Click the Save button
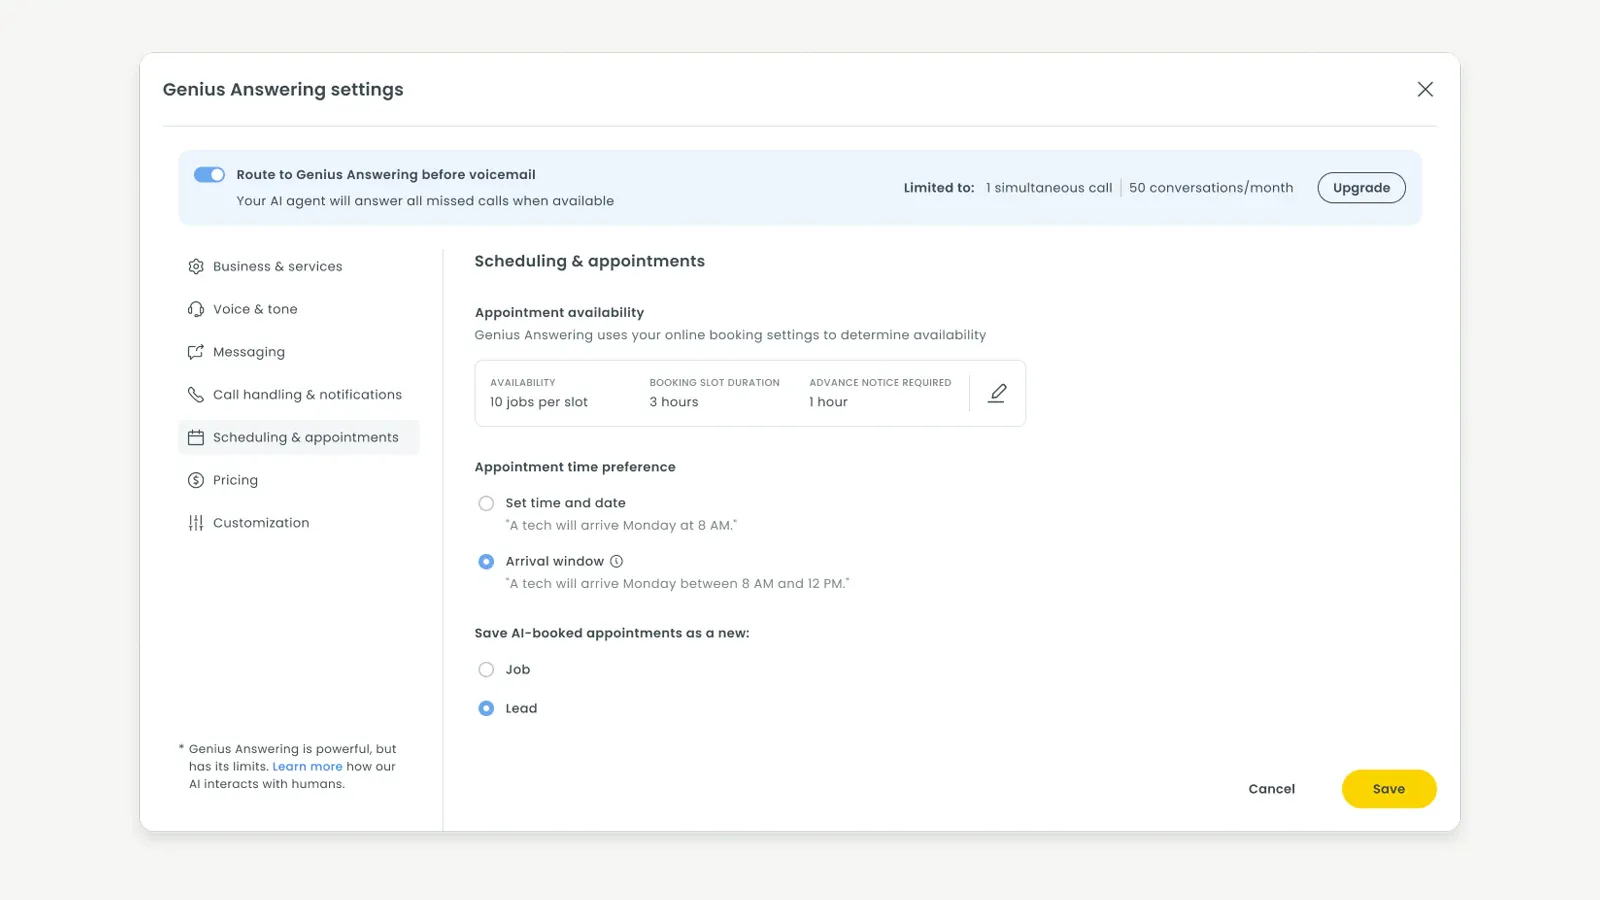 [1389, 789]
